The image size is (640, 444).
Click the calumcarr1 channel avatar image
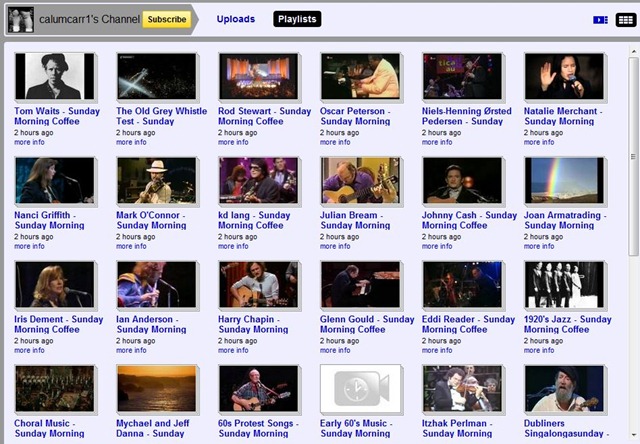click(21, 19)
